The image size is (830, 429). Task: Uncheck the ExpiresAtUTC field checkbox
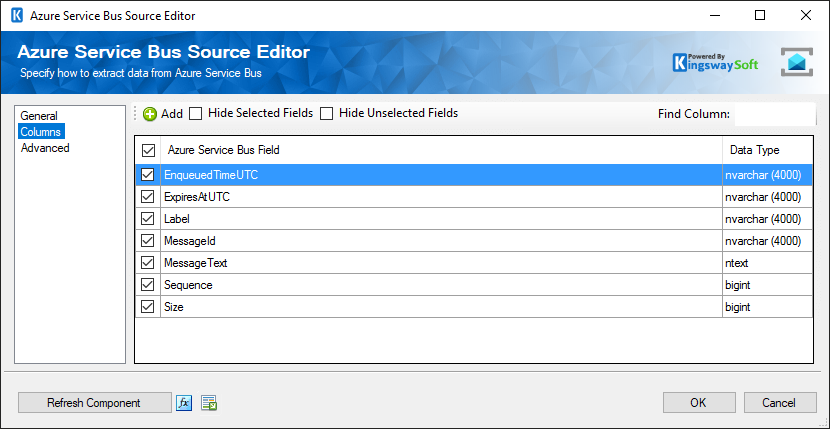point(148,197)
